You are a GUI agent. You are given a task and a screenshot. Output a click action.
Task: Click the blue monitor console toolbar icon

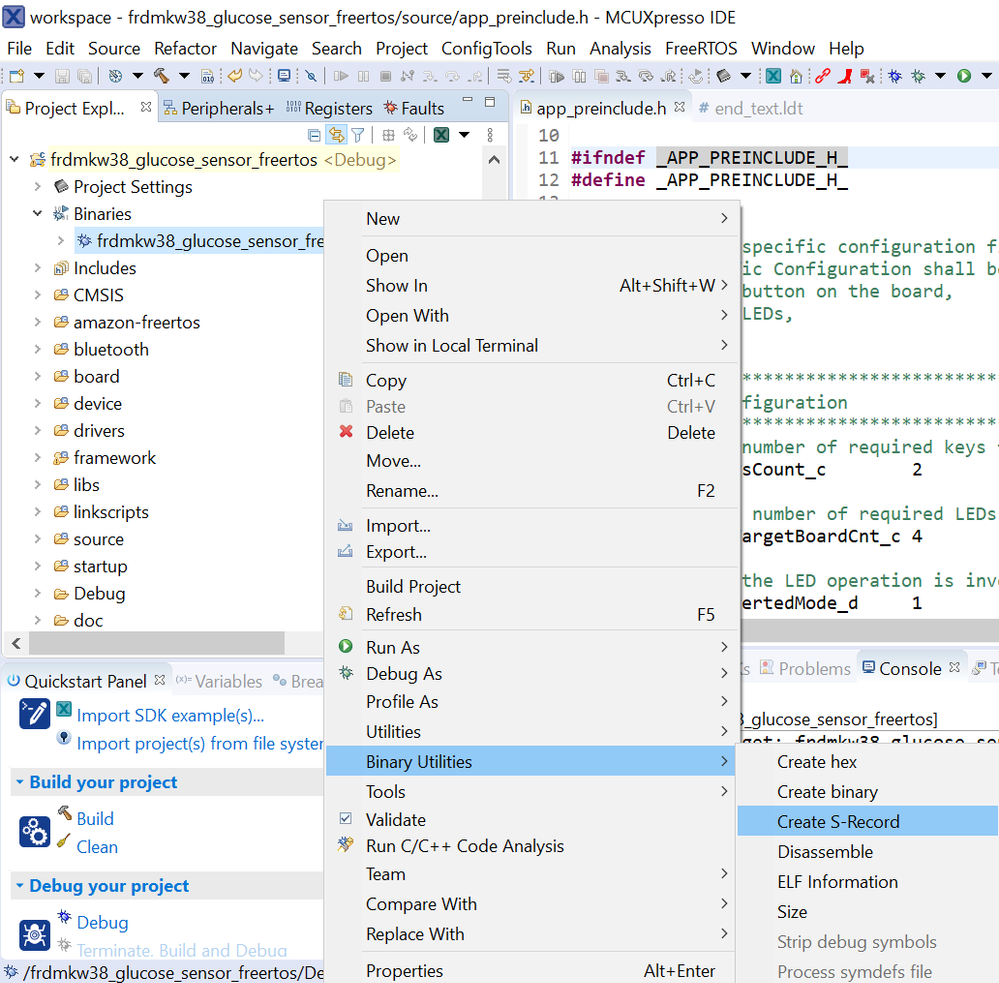[284, 76]
